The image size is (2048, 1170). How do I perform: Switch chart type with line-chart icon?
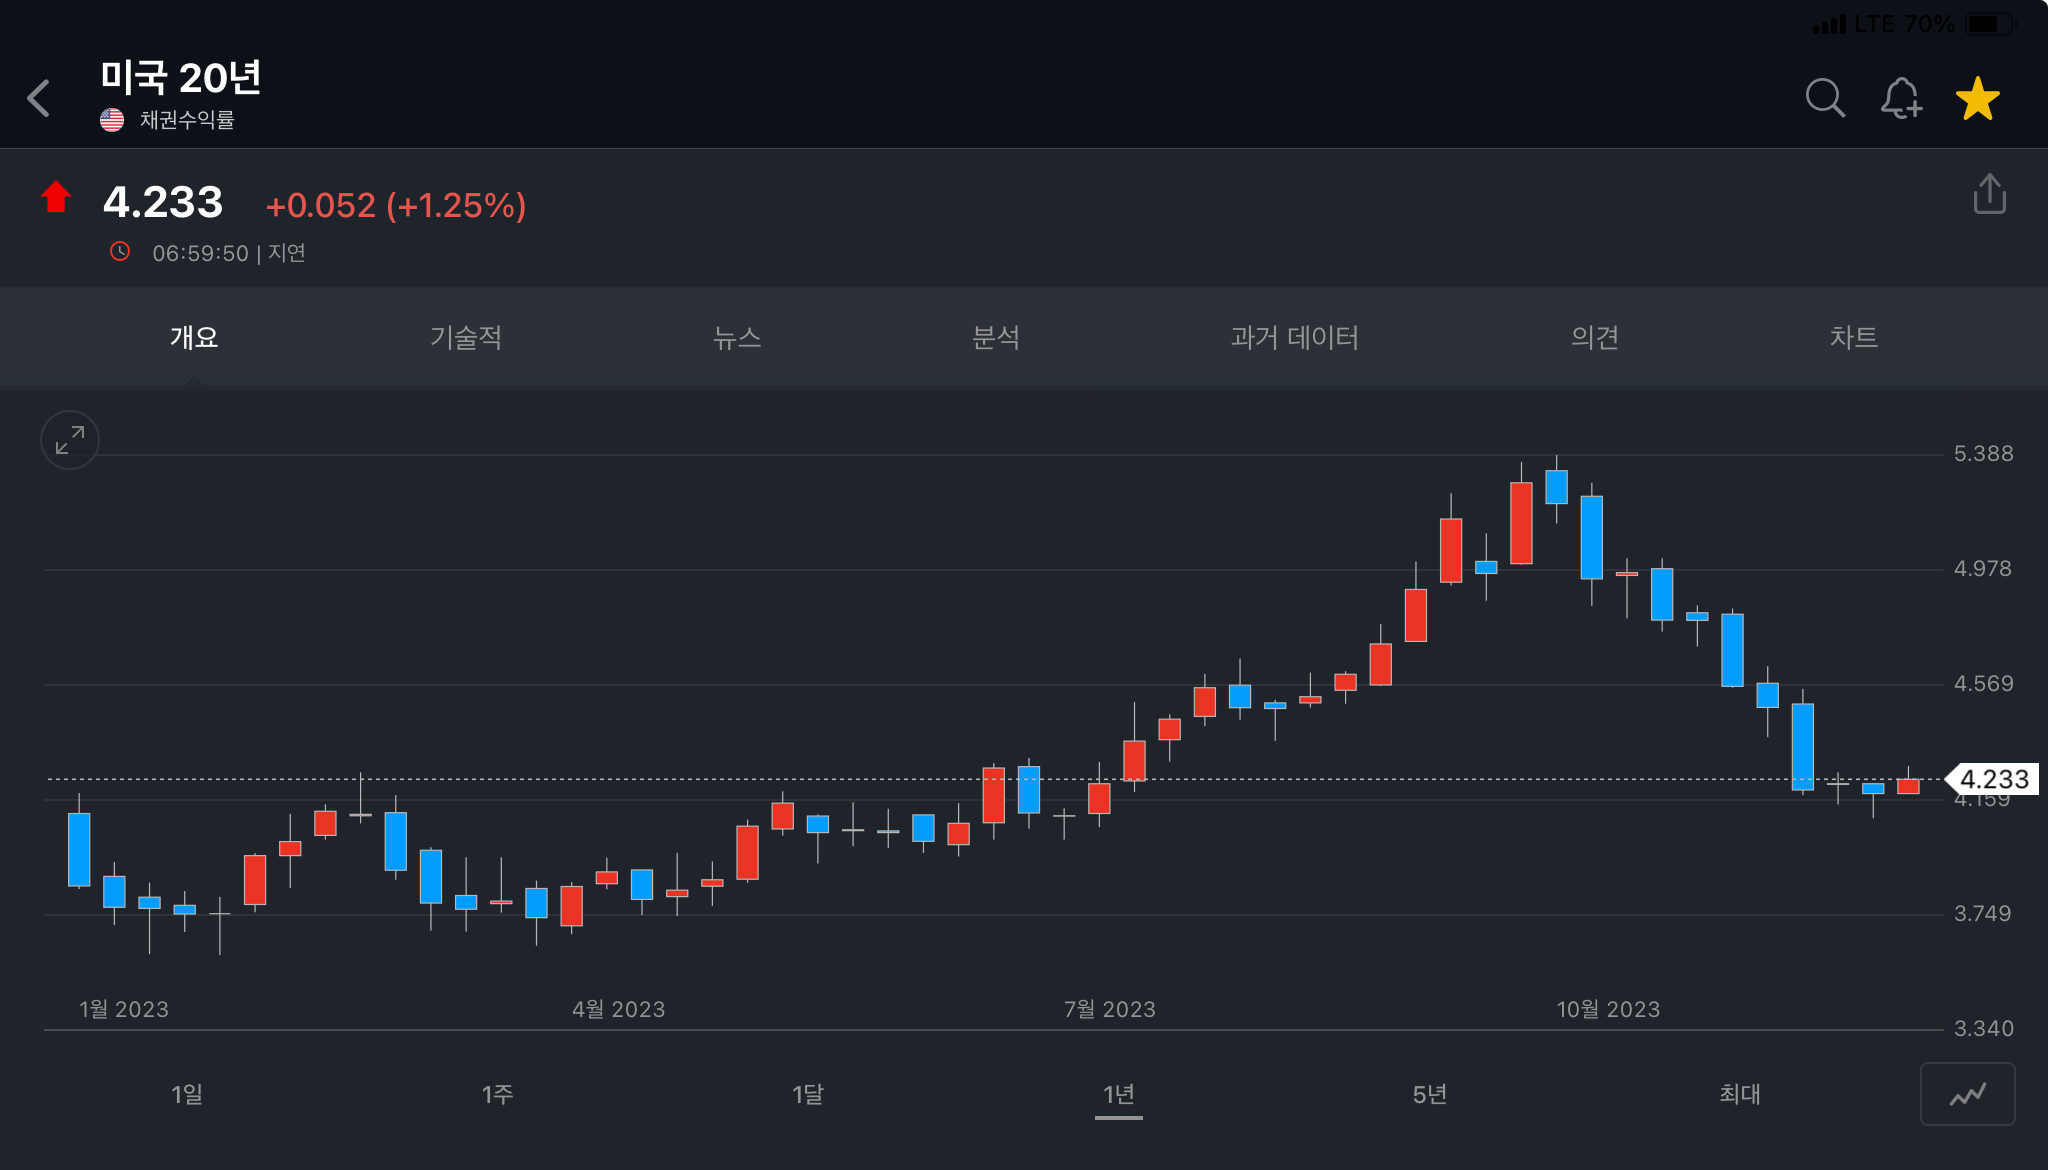coord(1967,1095)
